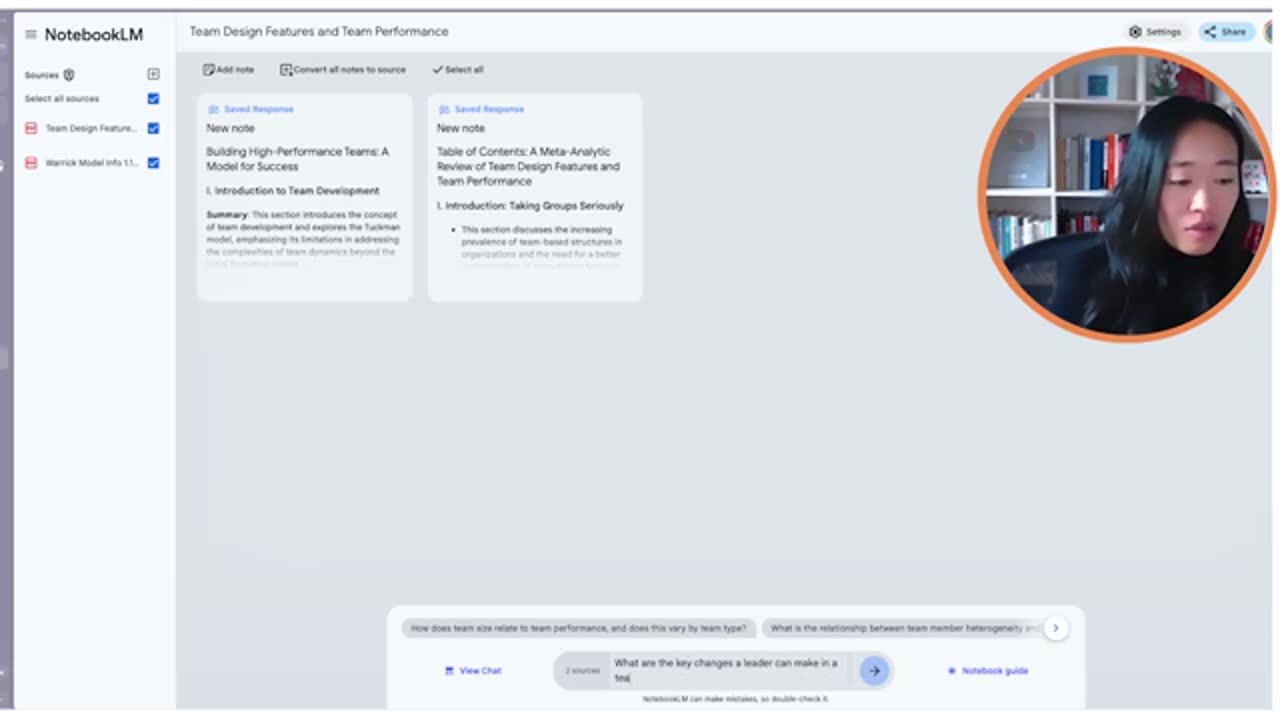Click the Warrick Model Info source name
The image size is (1280, 720).
pyautogui.click(x=92, y=162)
